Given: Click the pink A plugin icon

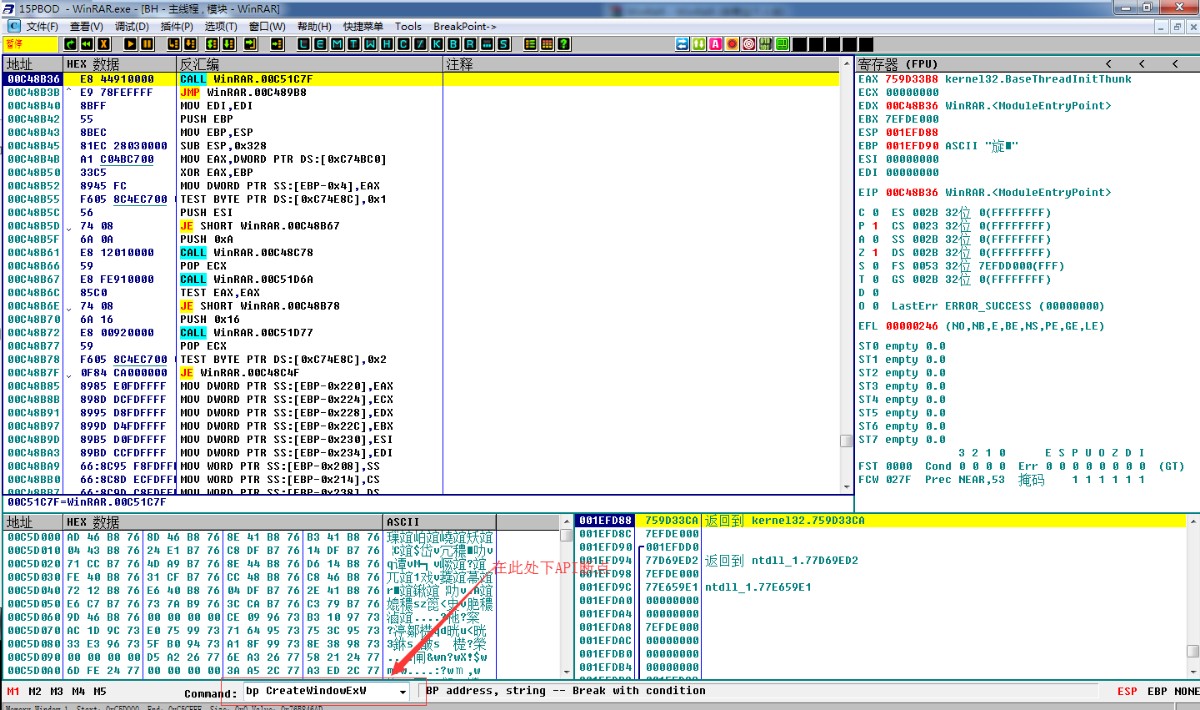Looking at the screenshot, I should [715, 44].
